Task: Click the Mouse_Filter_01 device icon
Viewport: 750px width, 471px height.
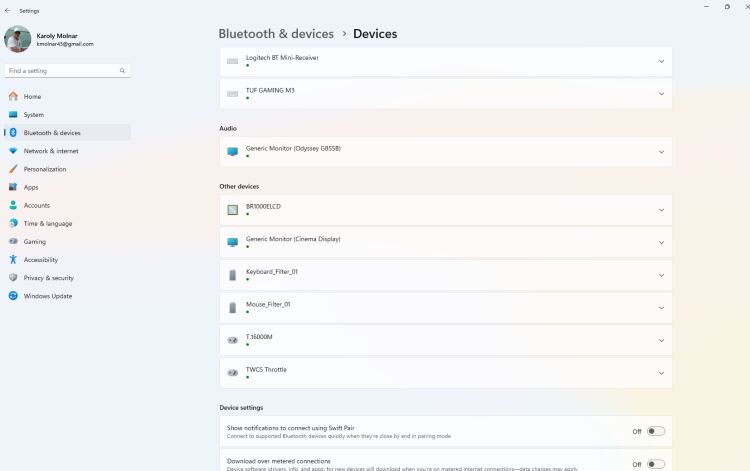Action: [x=232, y=307]
